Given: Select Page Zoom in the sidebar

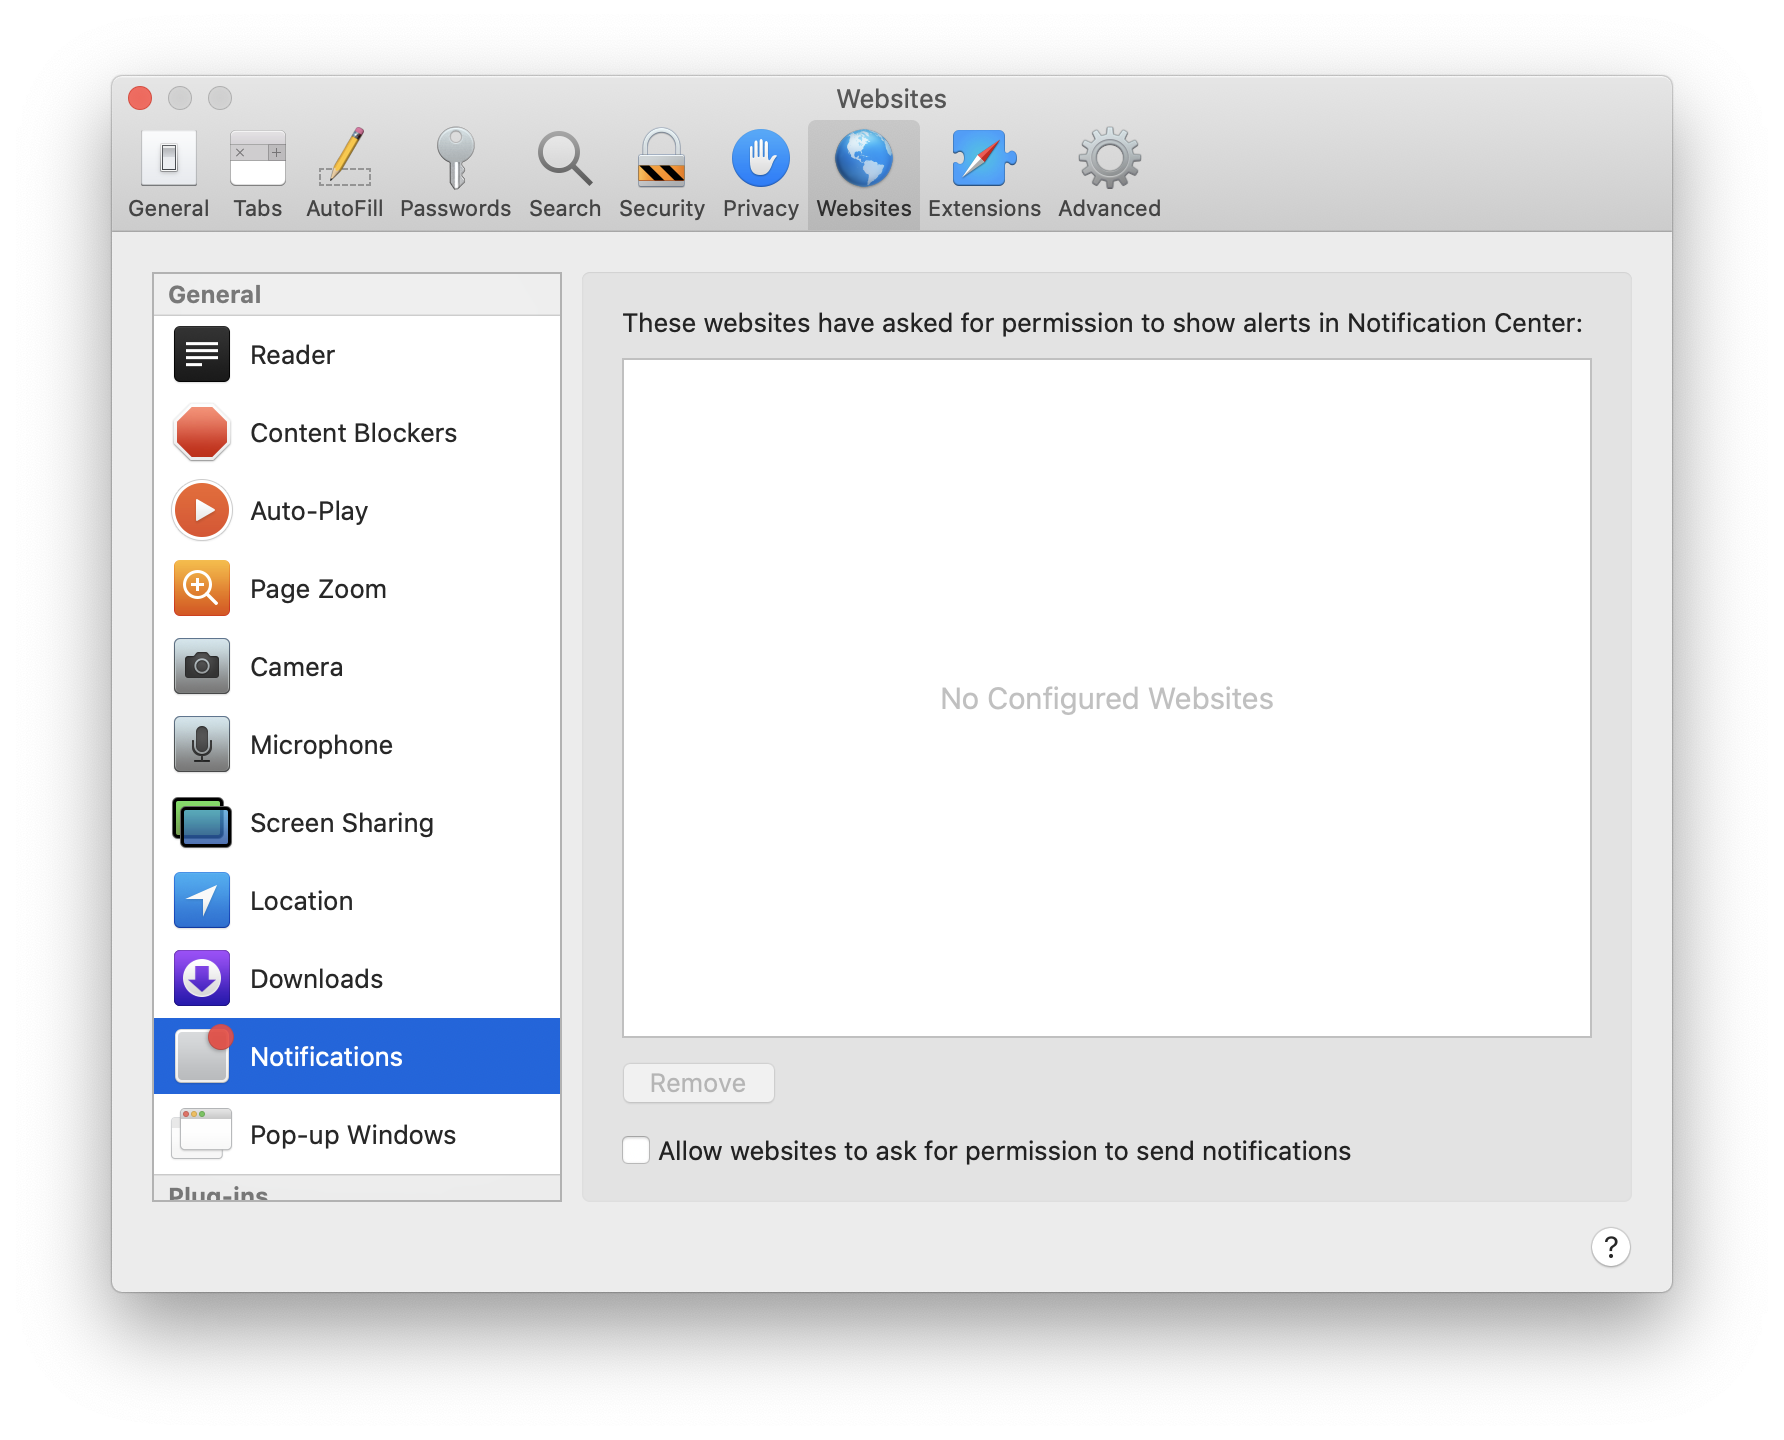Looking at the screenshot, I should pyautogui.click(x=357, y=589).
